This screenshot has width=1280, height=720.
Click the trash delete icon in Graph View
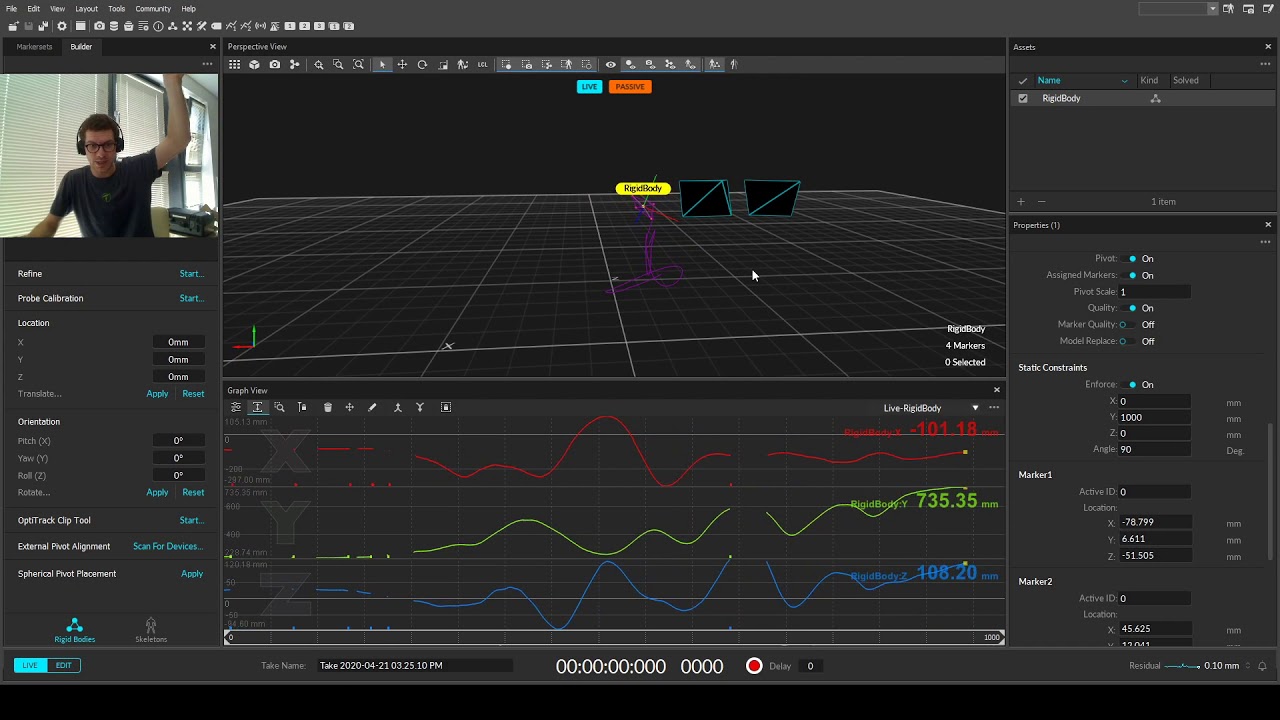click(327, 407)
